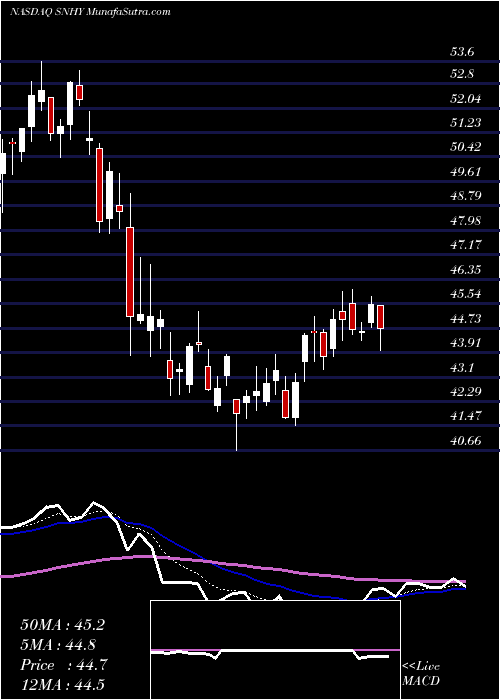Select the 48.79 price axis label

click(x=466, y=196)
